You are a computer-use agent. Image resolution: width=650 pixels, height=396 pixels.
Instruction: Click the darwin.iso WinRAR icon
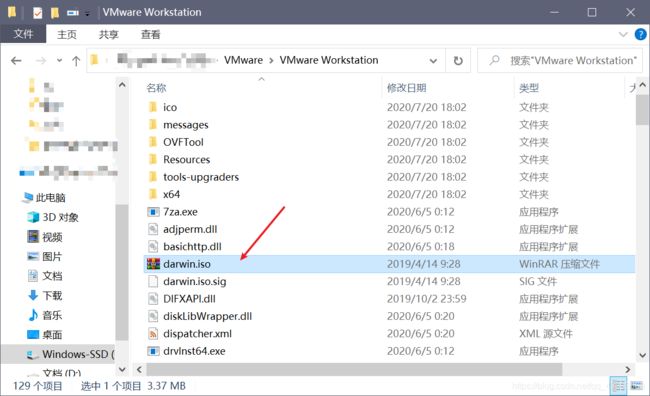153,264
